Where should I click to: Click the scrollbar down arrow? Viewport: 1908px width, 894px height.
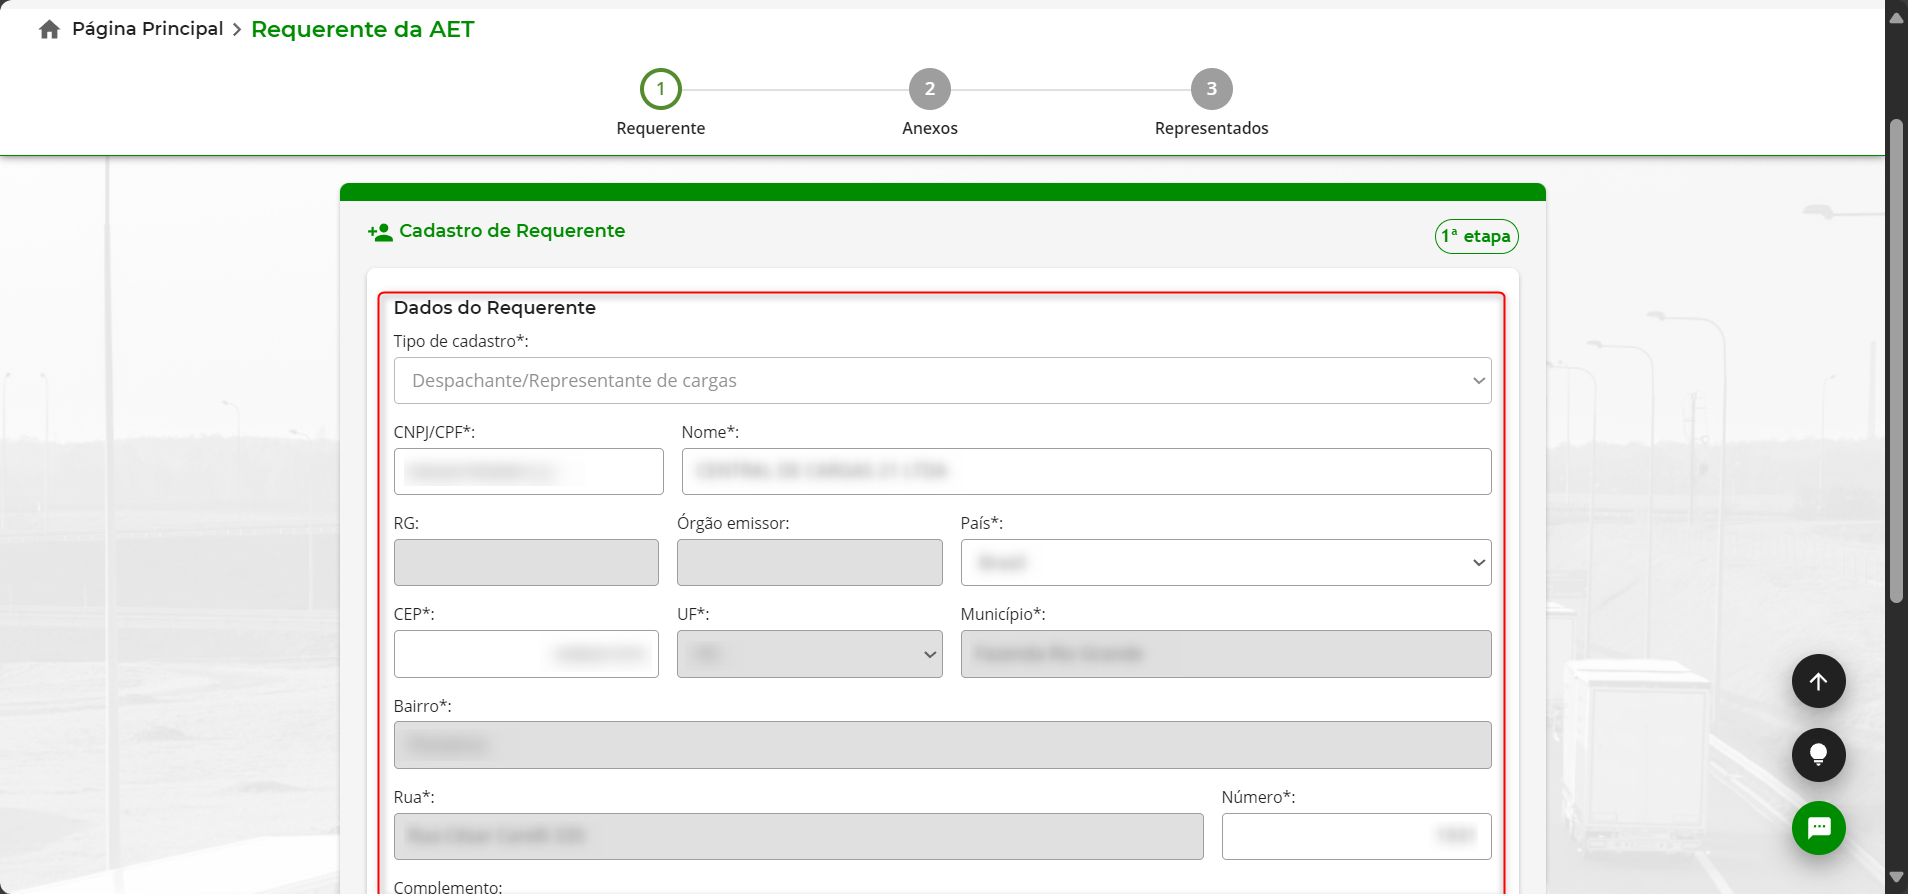point(1895,878)
